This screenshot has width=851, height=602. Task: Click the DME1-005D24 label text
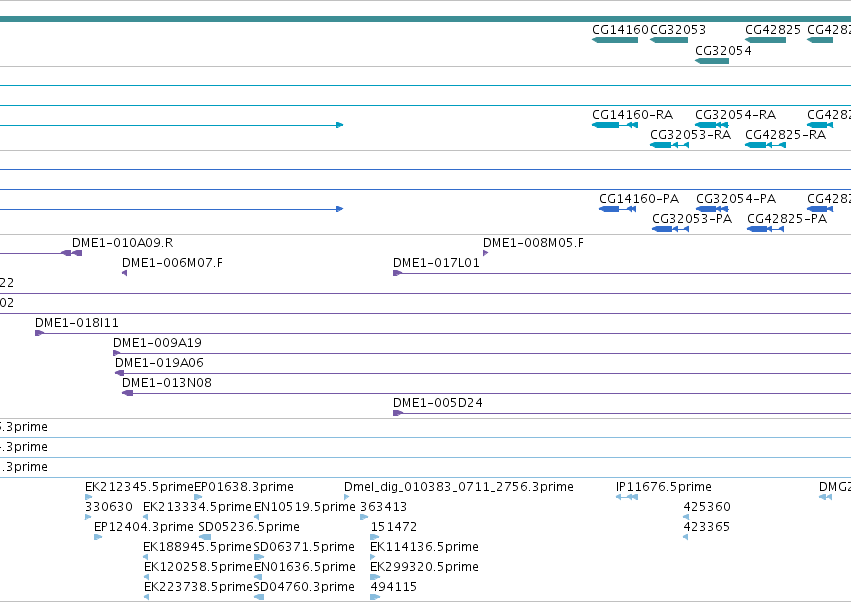[x=437, y=403]
